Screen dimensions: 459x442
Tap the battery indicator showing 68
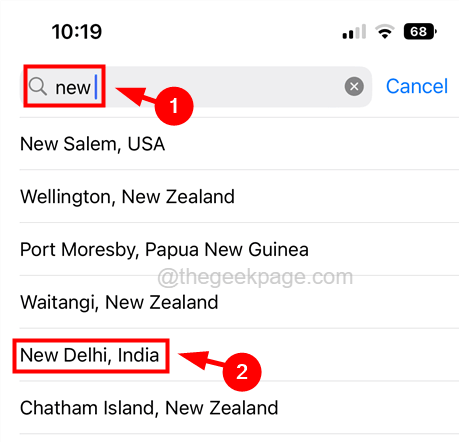pos(420,32)
